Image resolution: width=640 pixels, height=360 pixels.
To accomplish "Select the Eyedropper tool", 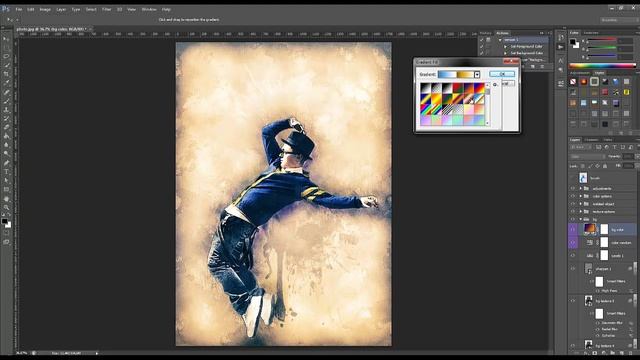I will pyautogui.click(x=6, y=83).
